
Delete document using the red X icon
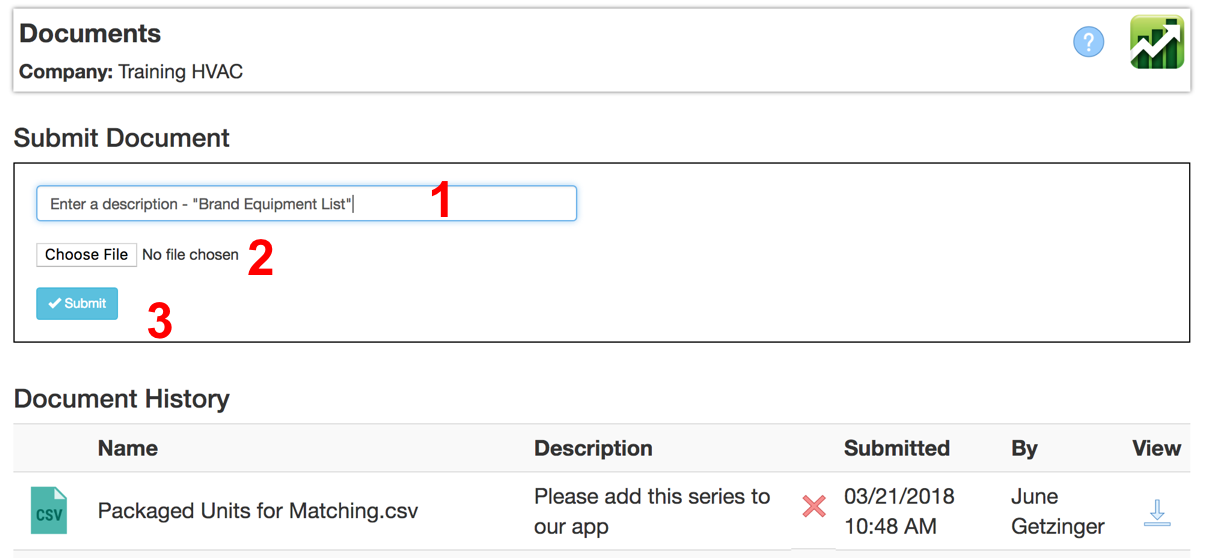click(x=814, y=506)
